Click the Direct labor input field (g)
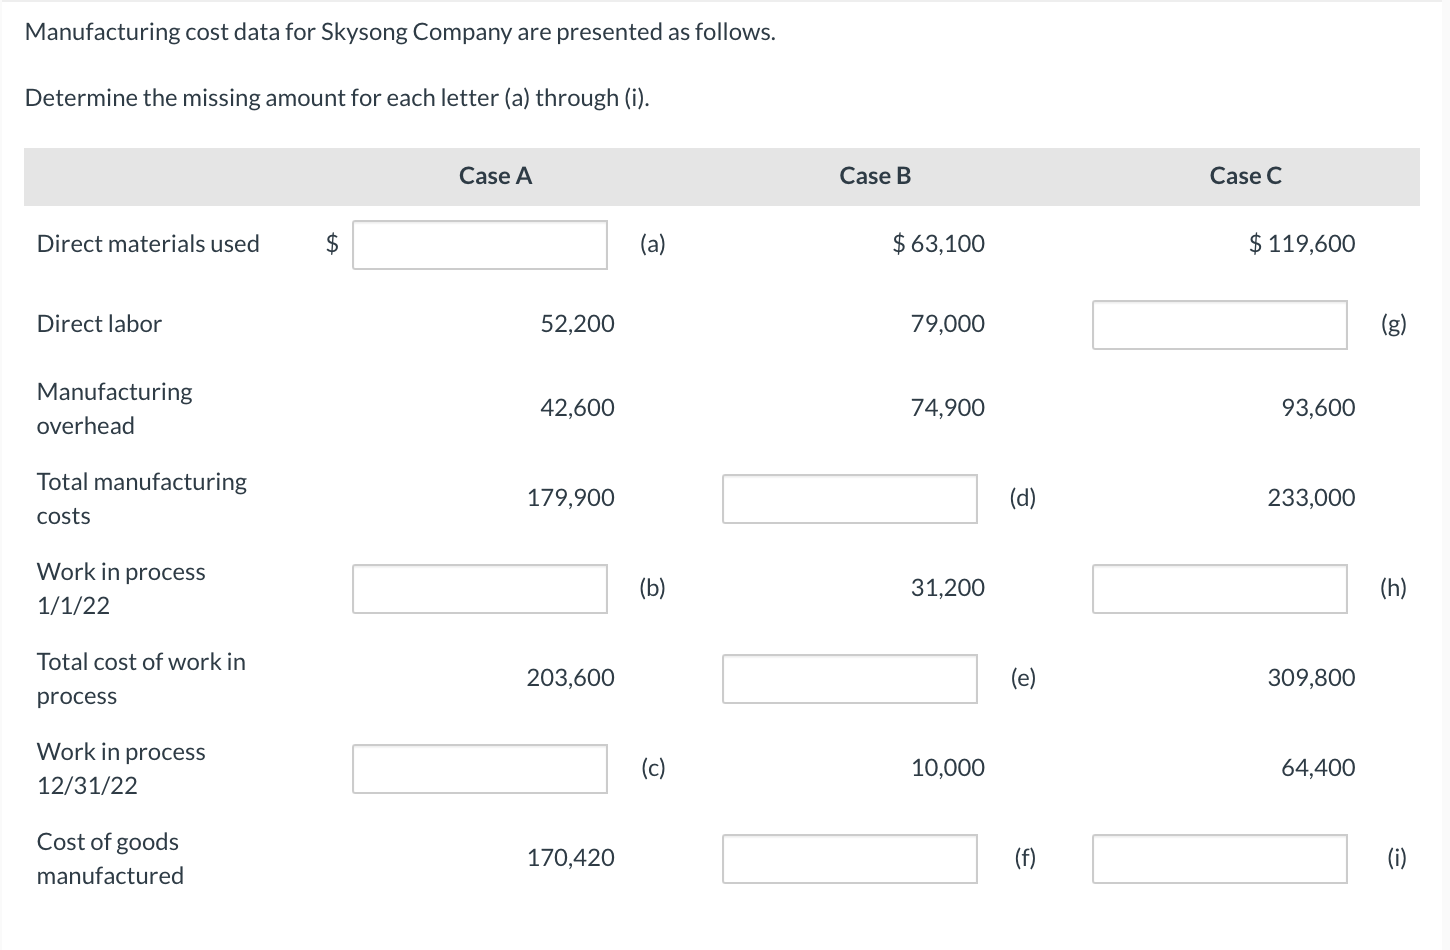Image resolution: width=1450 pixels, height=950 pixels. coord(1219,324)
